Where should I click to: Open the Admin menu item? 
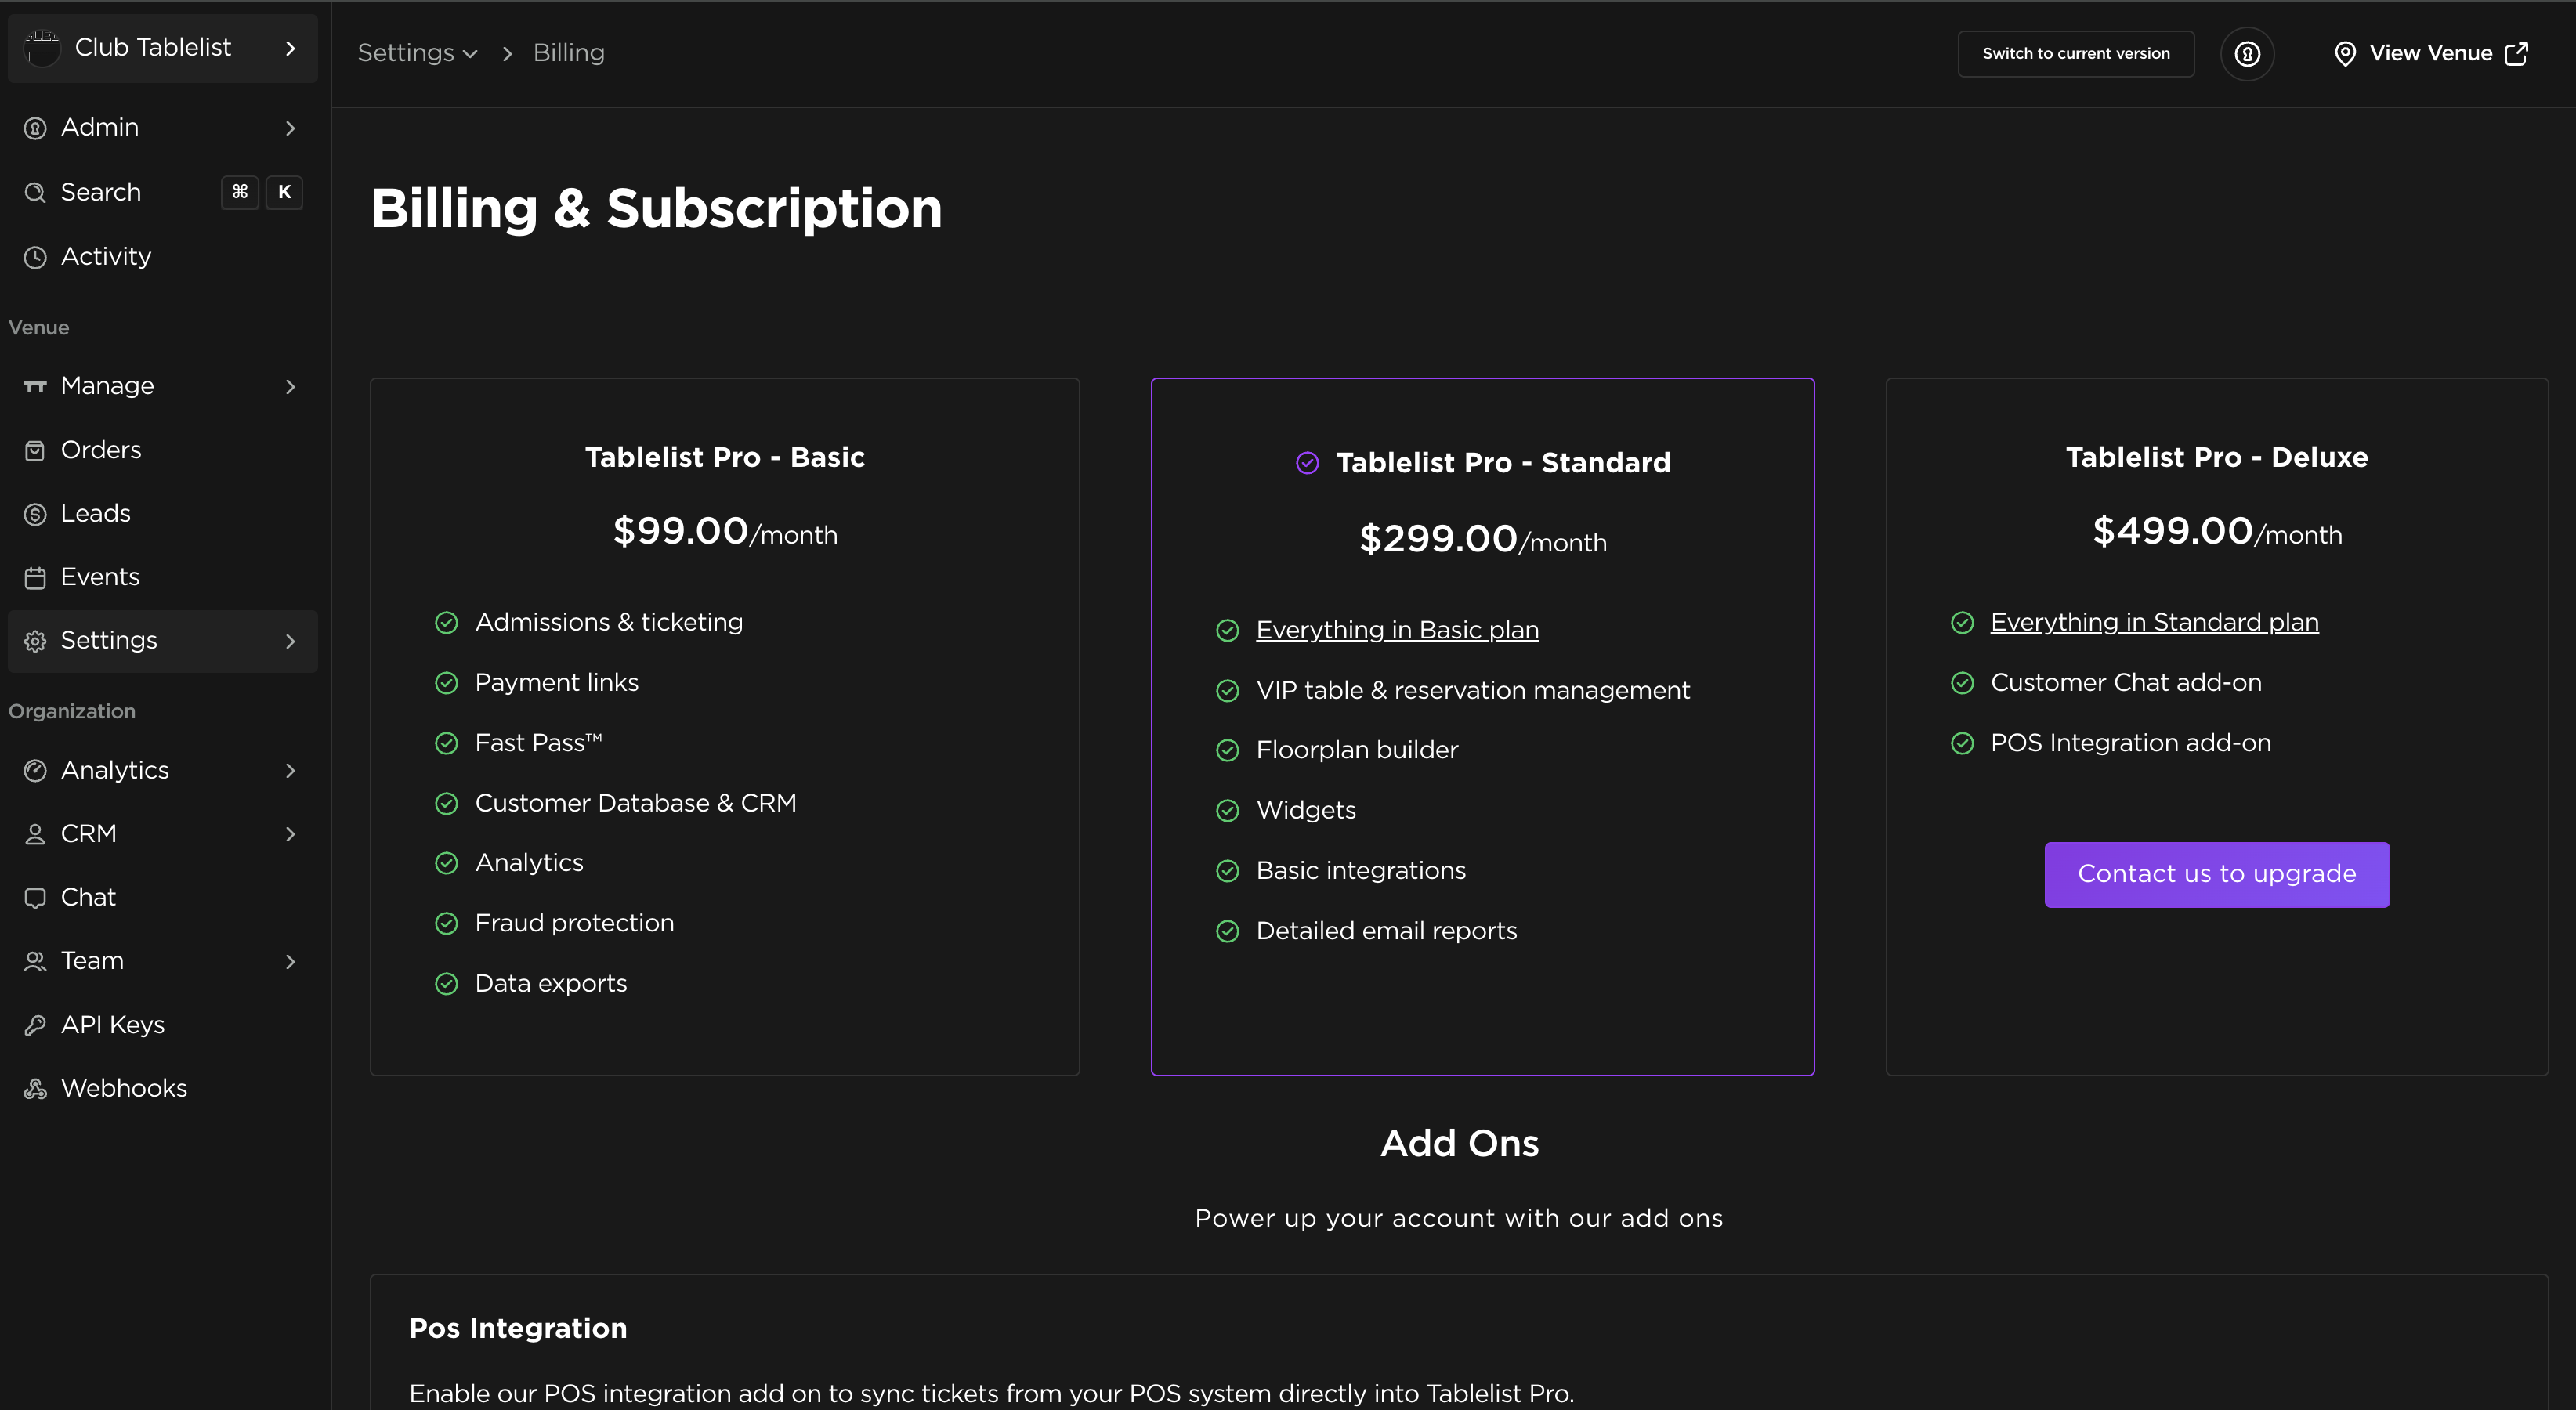(100, 128)
